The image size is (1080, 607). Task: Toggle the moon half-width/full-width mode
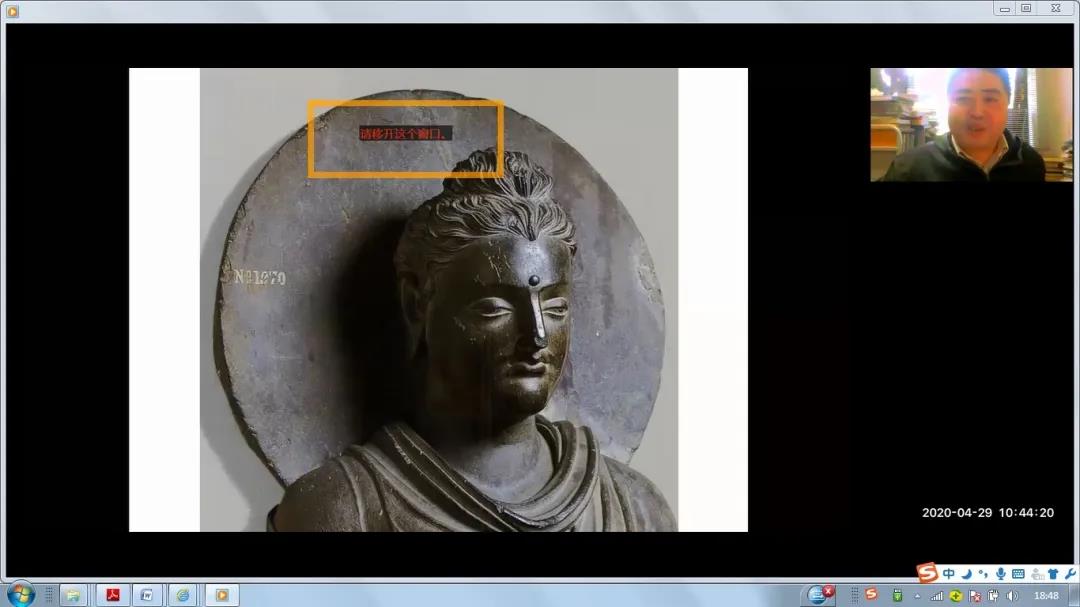point(966,574)
